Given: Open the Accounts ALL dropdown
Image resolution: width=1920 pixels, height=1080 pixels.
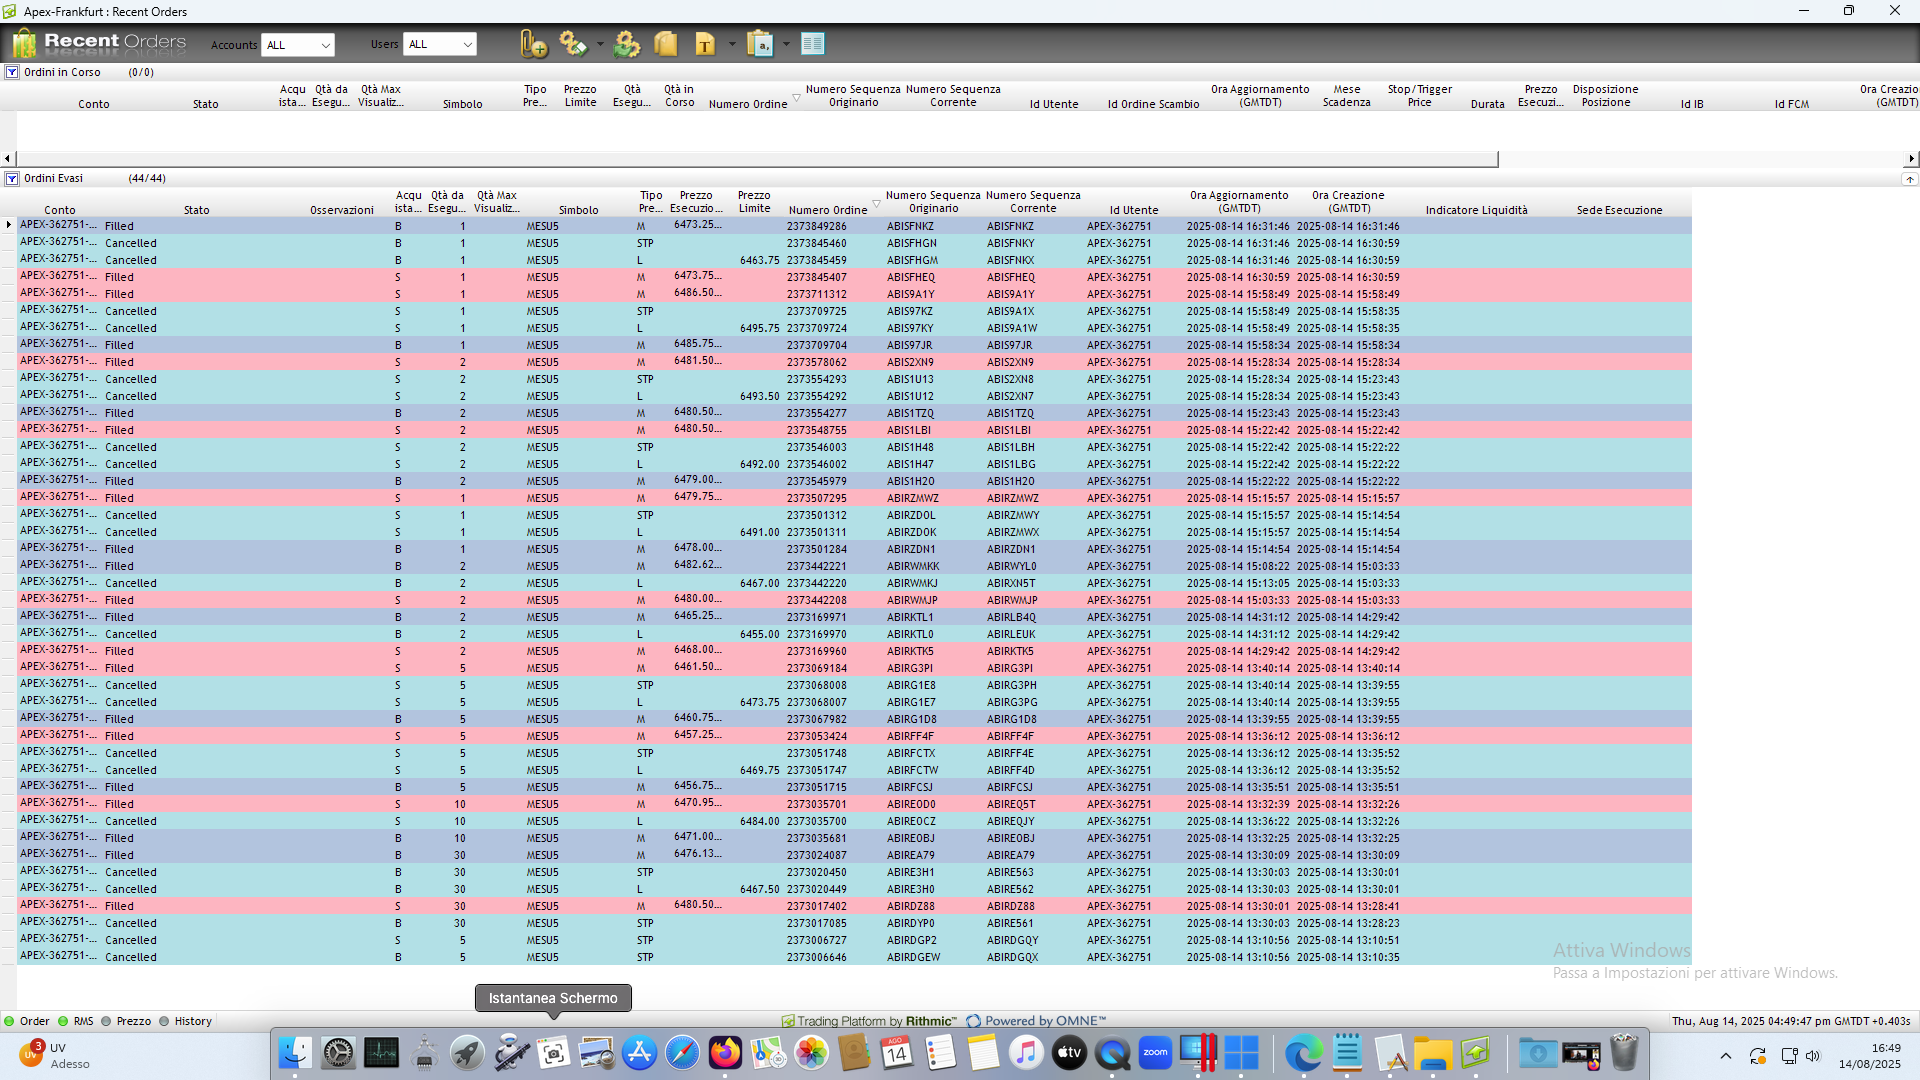Looking at the screenshot, I should [x=298, y=45].
